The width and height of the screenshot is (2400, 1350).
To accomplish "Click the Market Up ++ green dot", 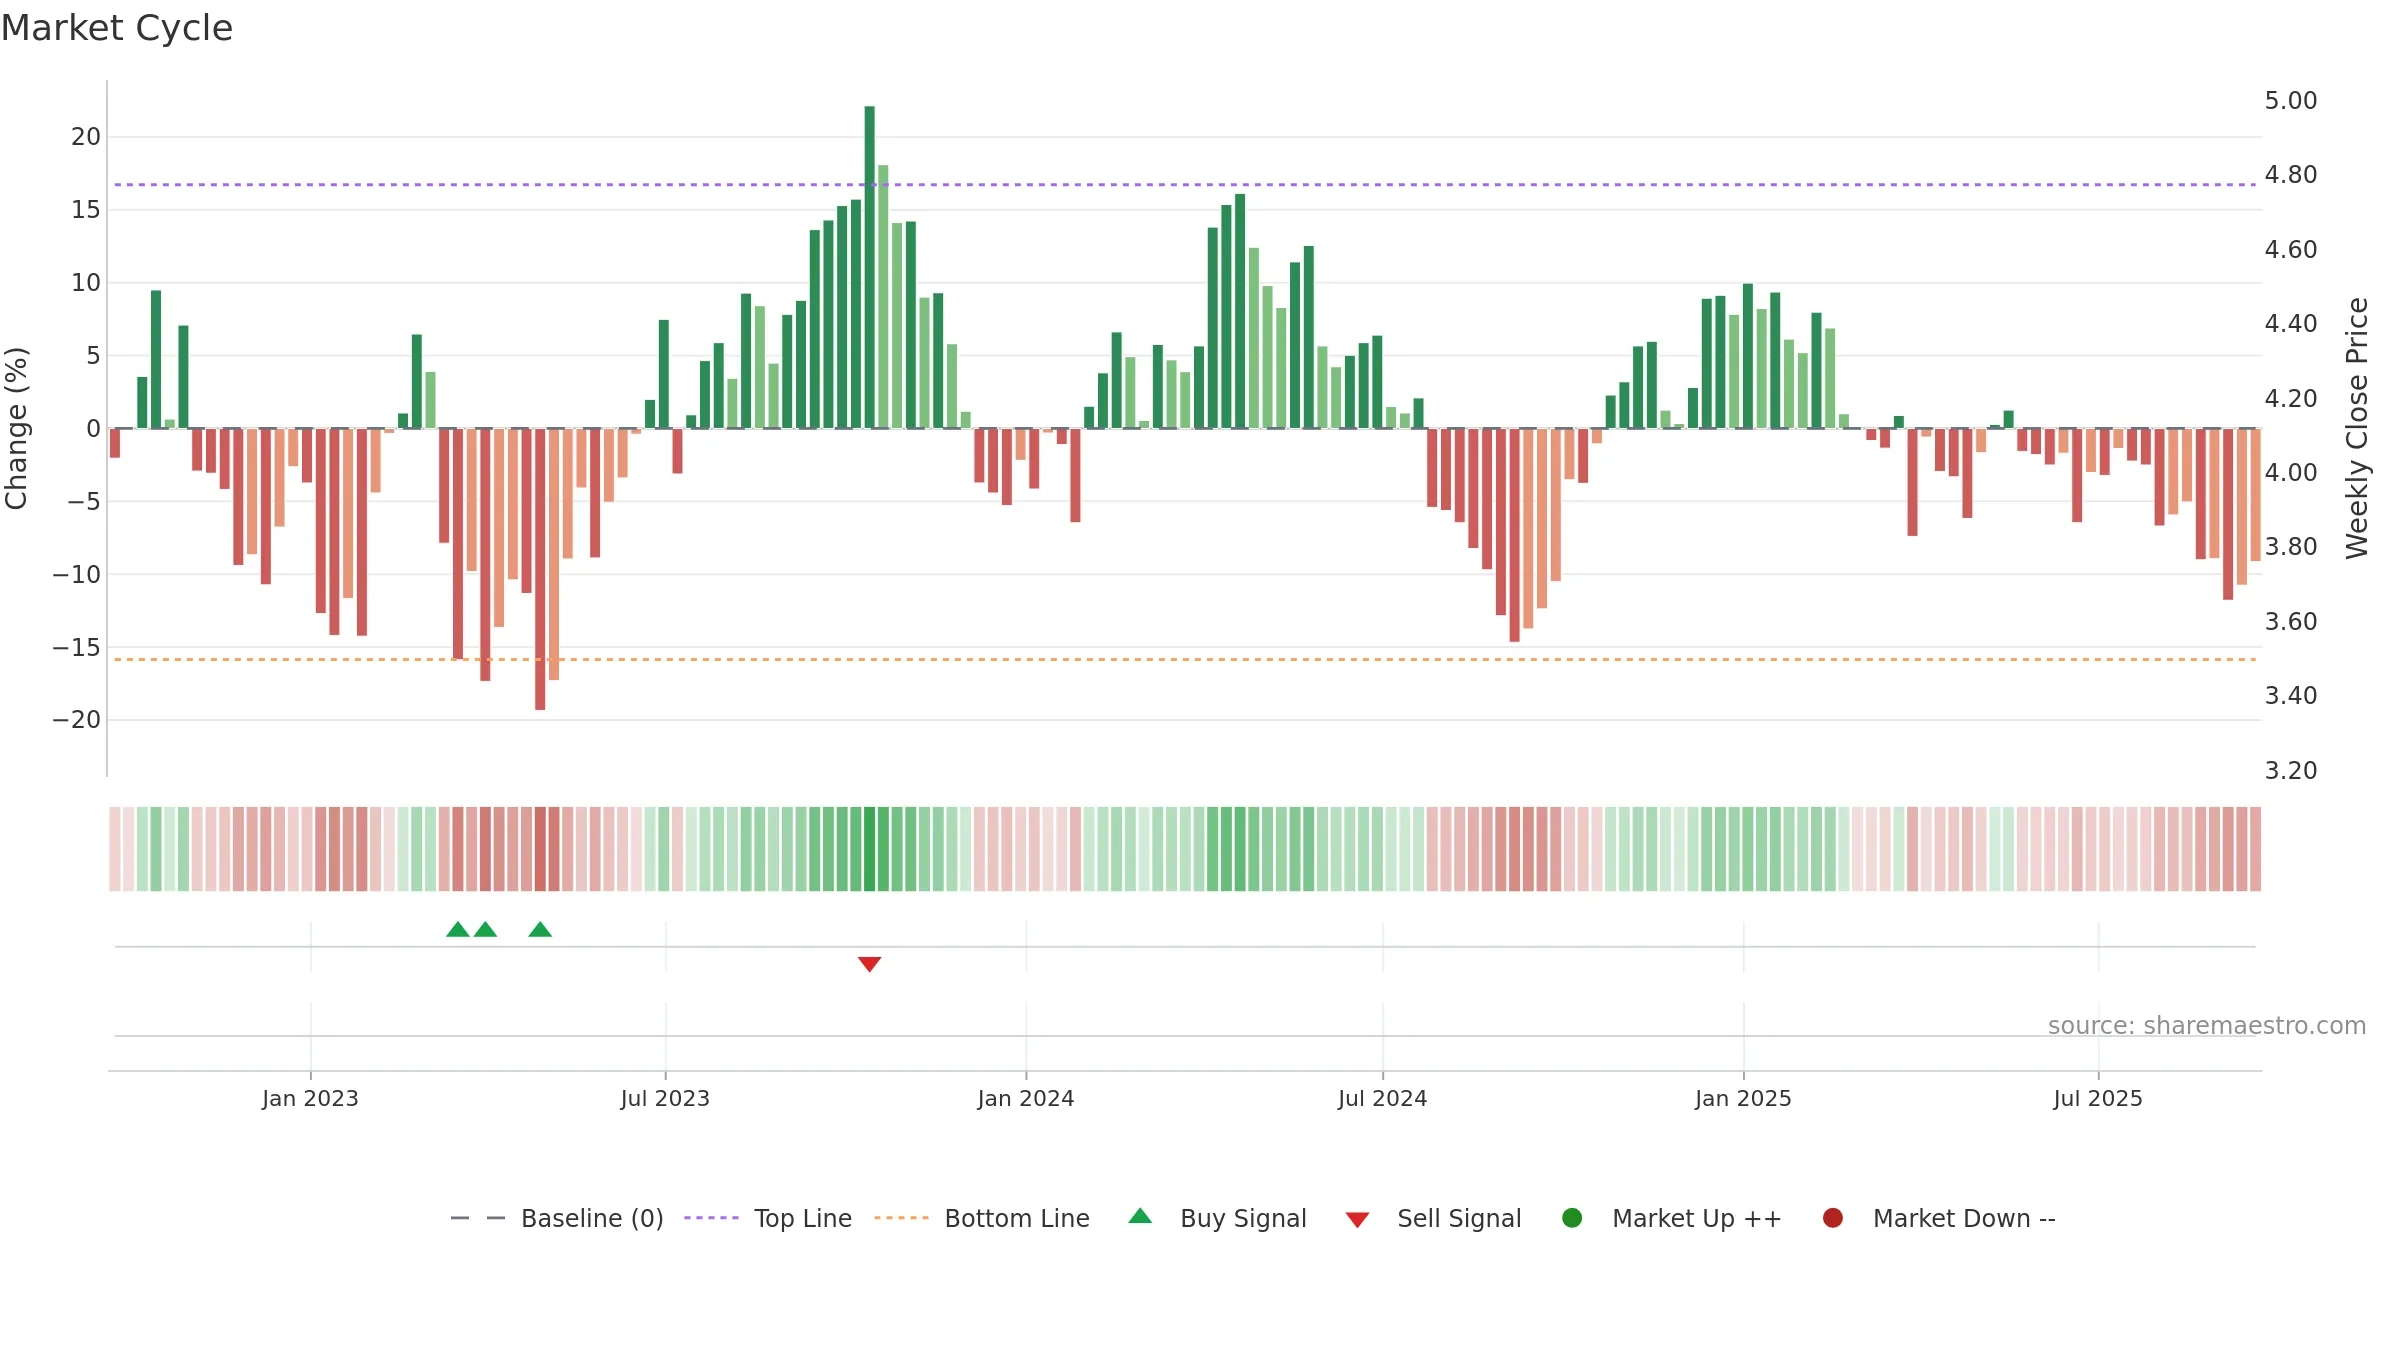I will [x=1572, y=1218].
